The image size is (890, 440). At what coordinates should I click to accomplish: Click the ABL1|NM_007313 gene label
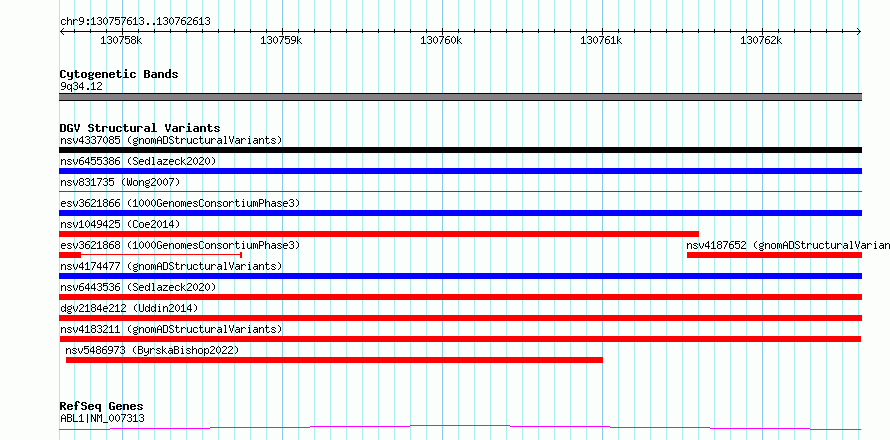click(x=102, y=418)
